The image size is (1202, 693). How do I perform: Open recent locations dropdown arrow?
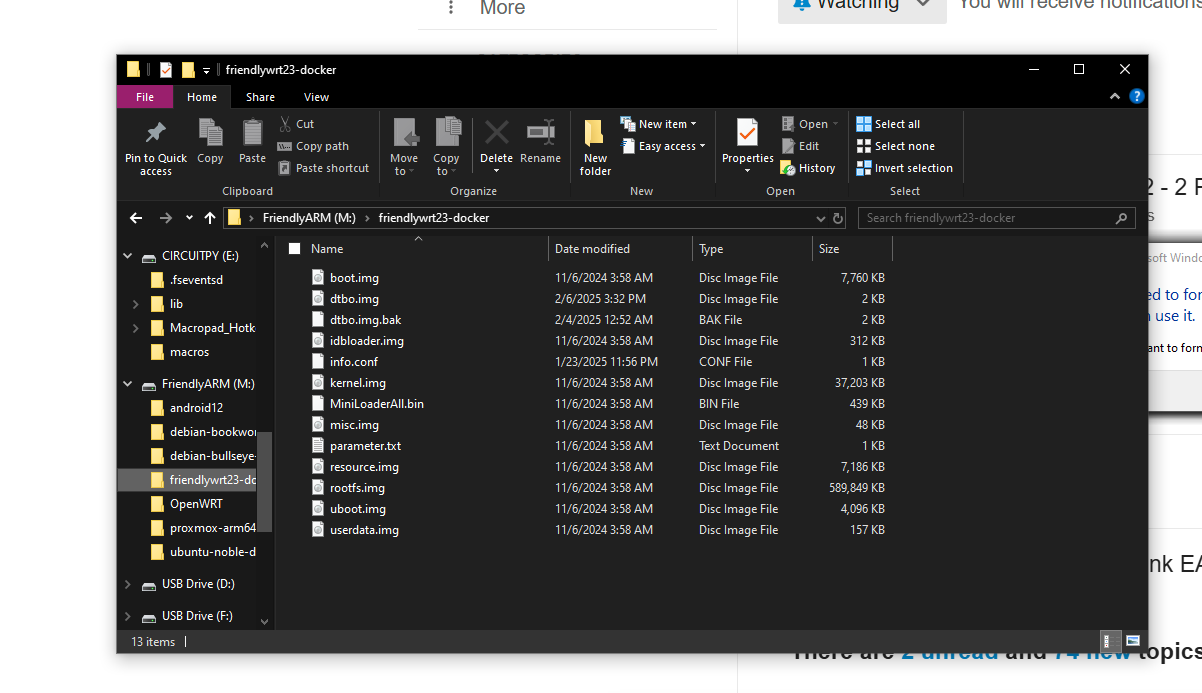tap(189, 218)
